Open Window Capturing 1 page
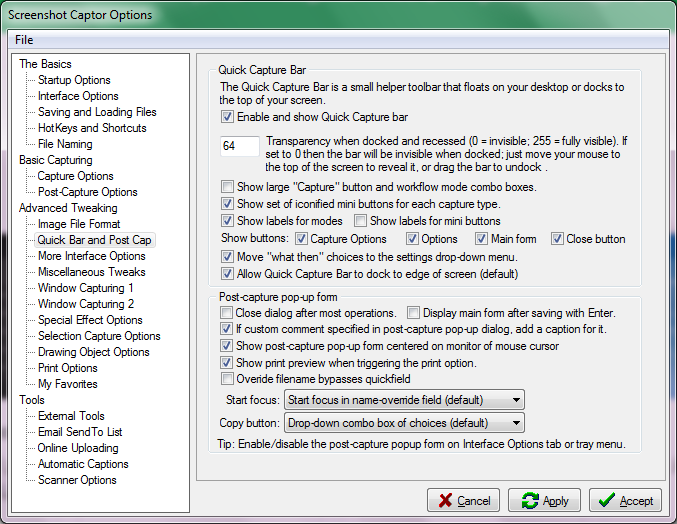This screenshot has height=524, width=677. tap(85, 287)
